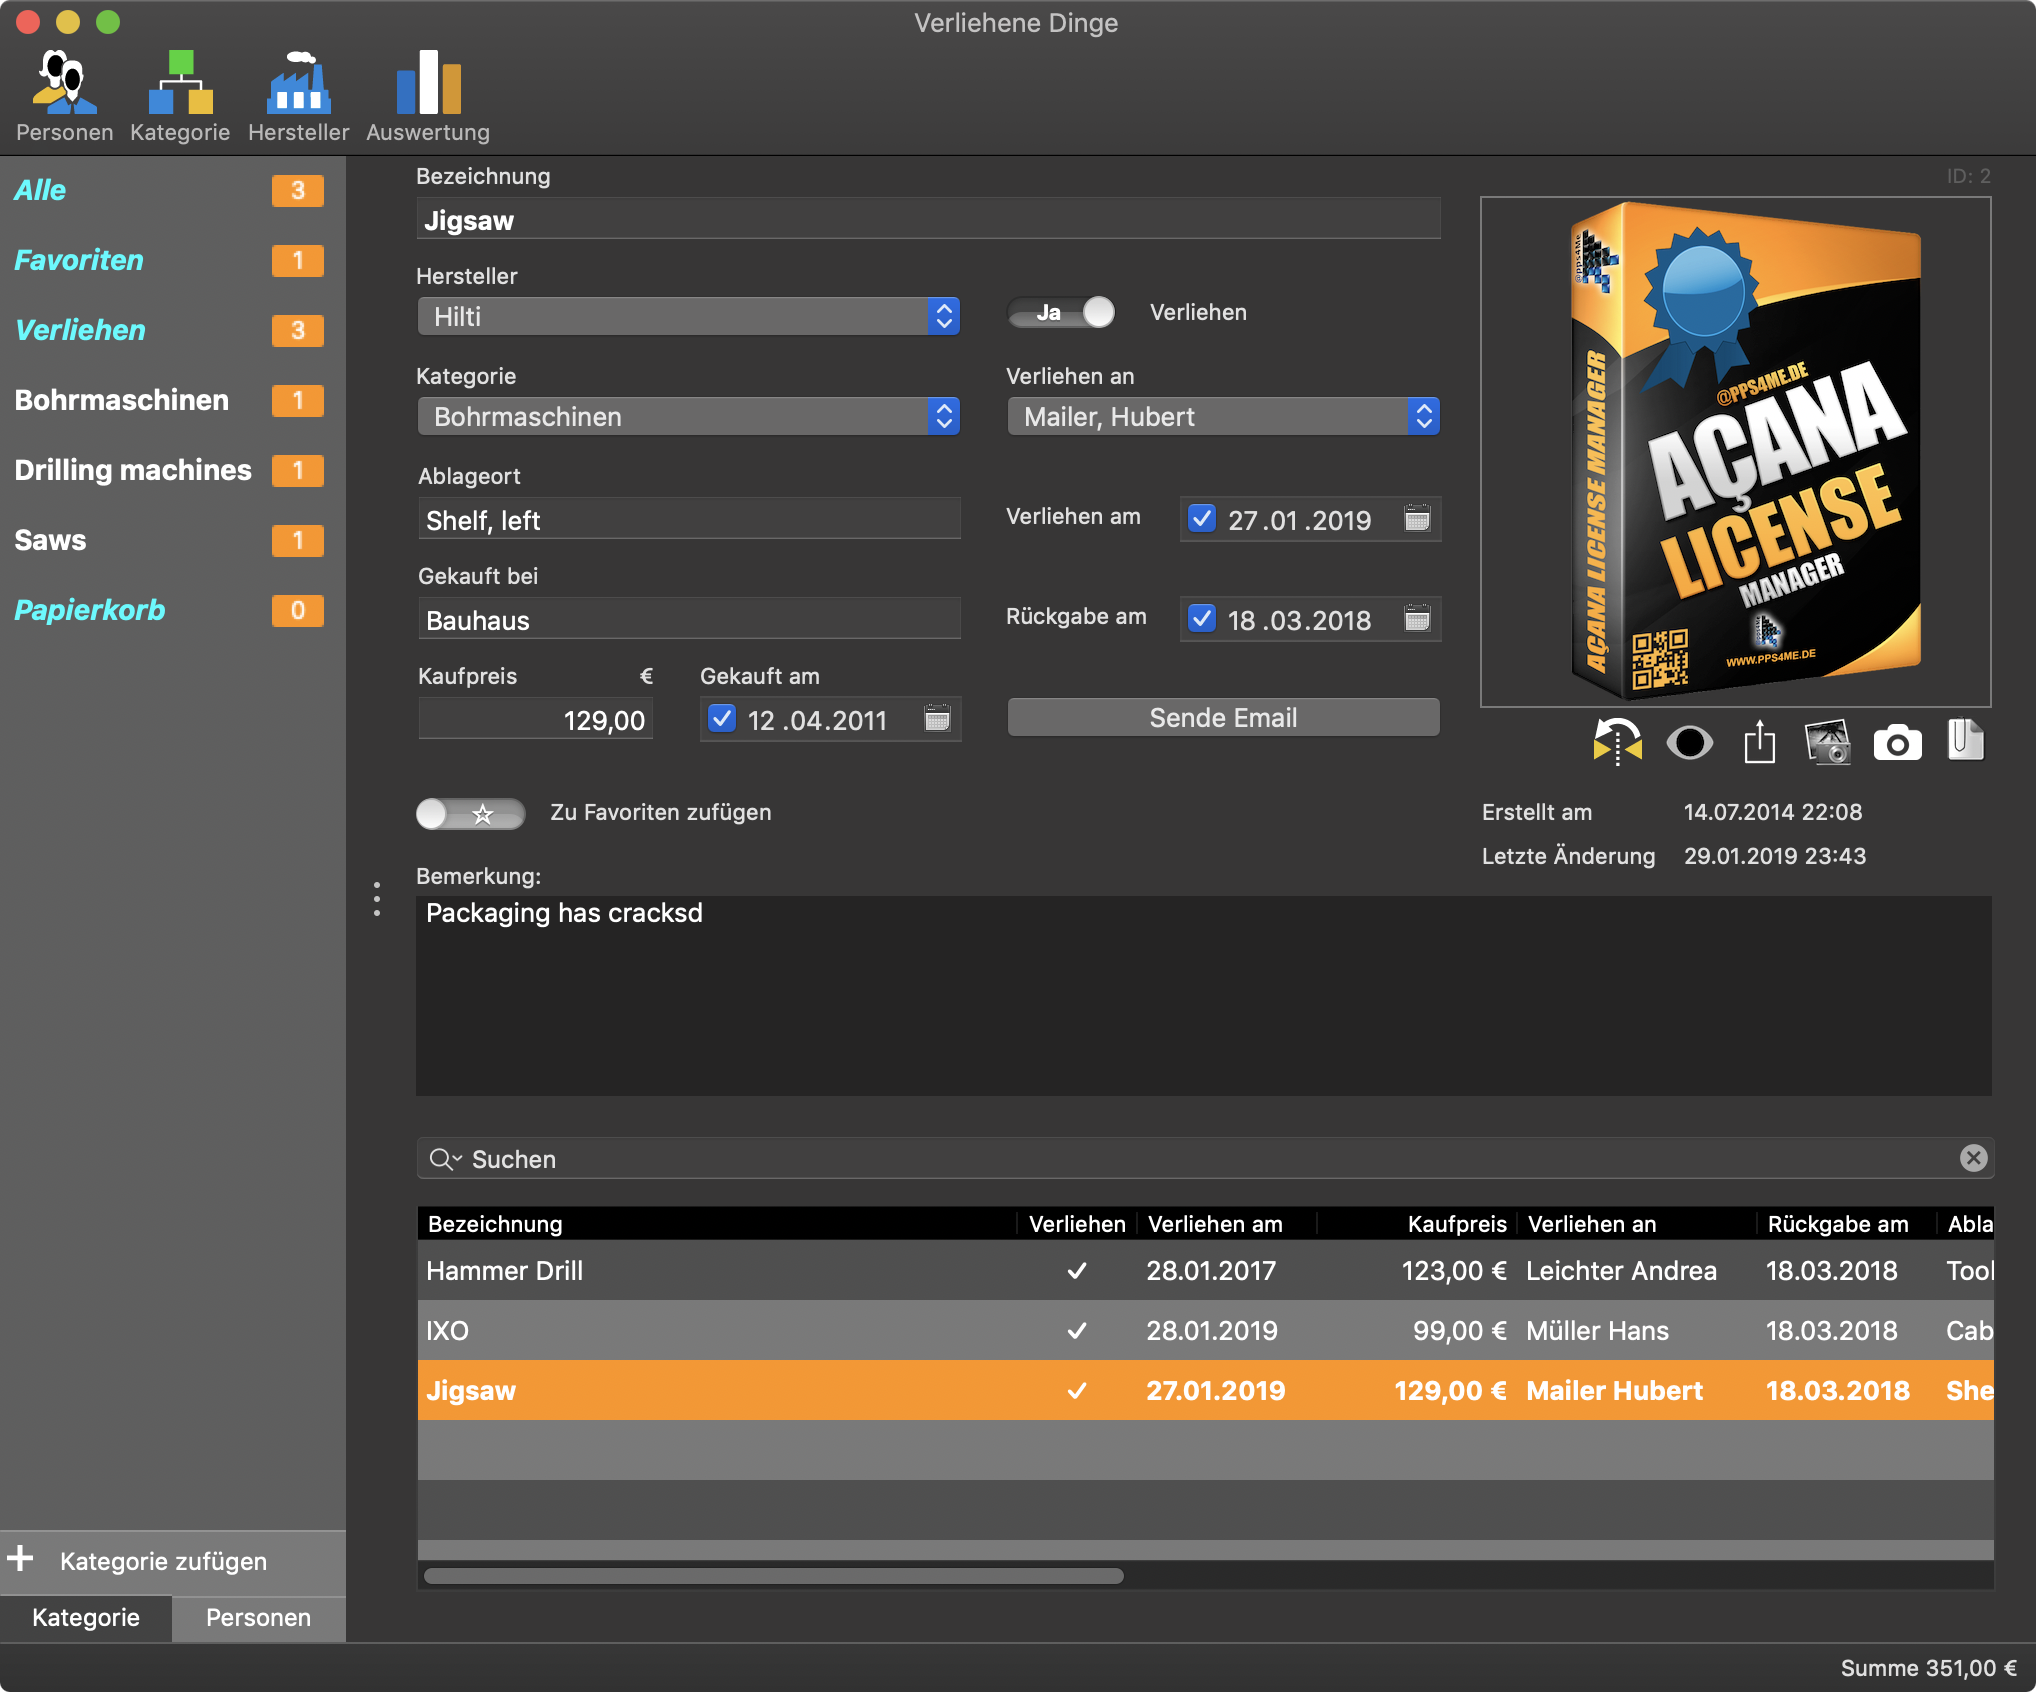Viewport: 2036px width, 1692px height.
Task: Click the attach document paperclip icon
Action: pyautogui.click(x=1965, y=741)
